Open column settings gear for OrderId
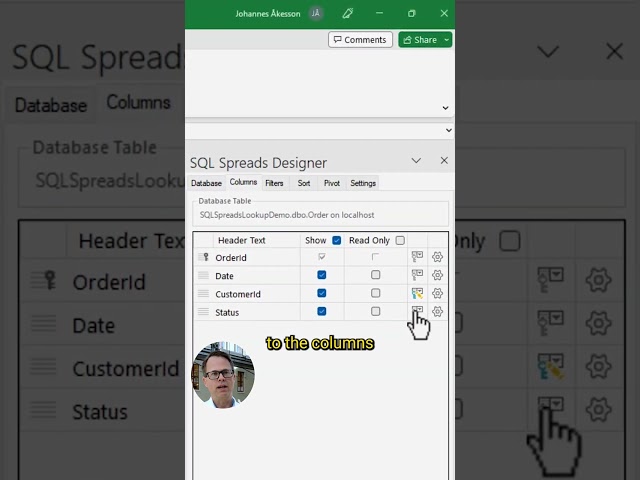Image resolution: width=640 pixels, height=480 pixels. (437, 257)
